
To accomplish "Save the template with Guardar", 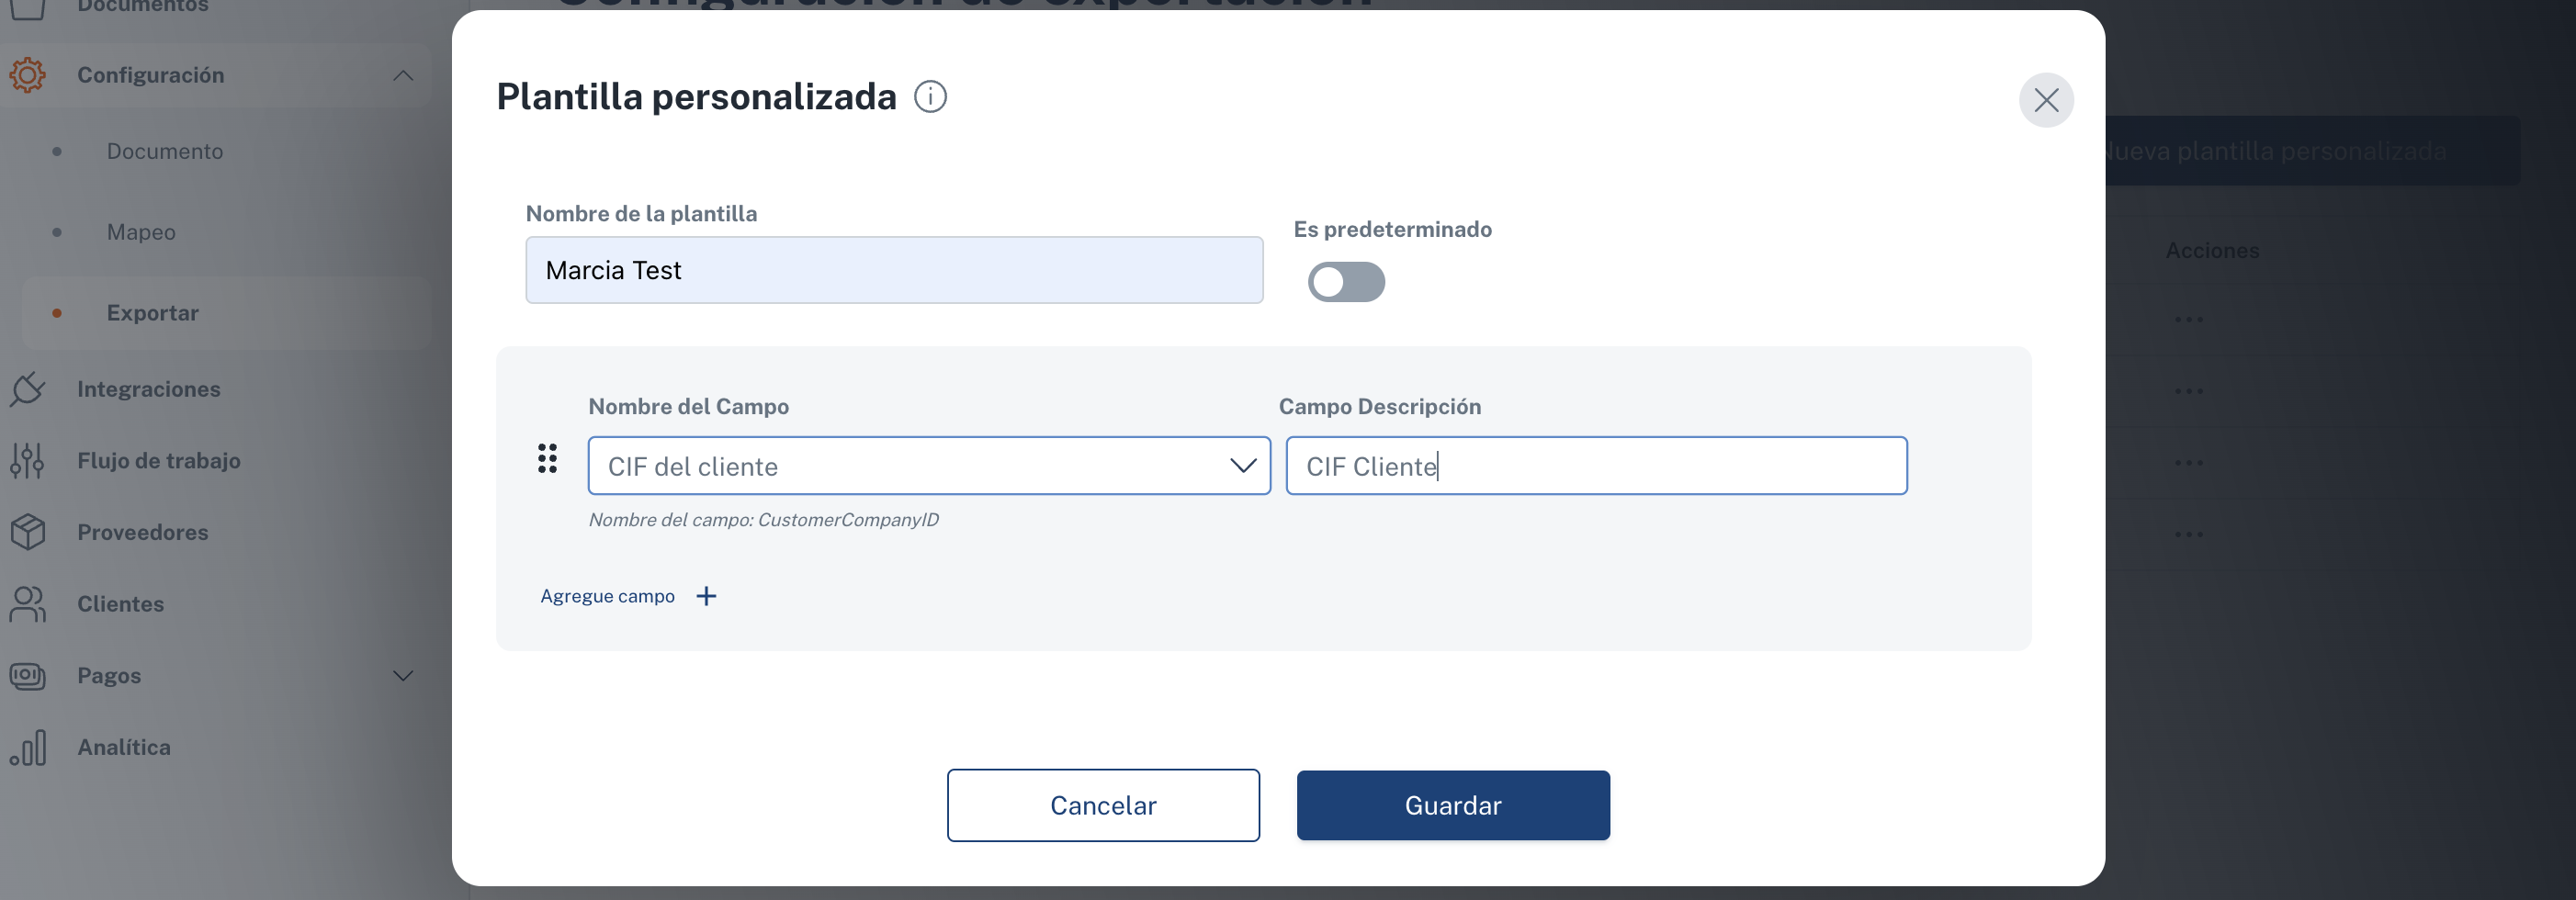I will pos(1453,805).
